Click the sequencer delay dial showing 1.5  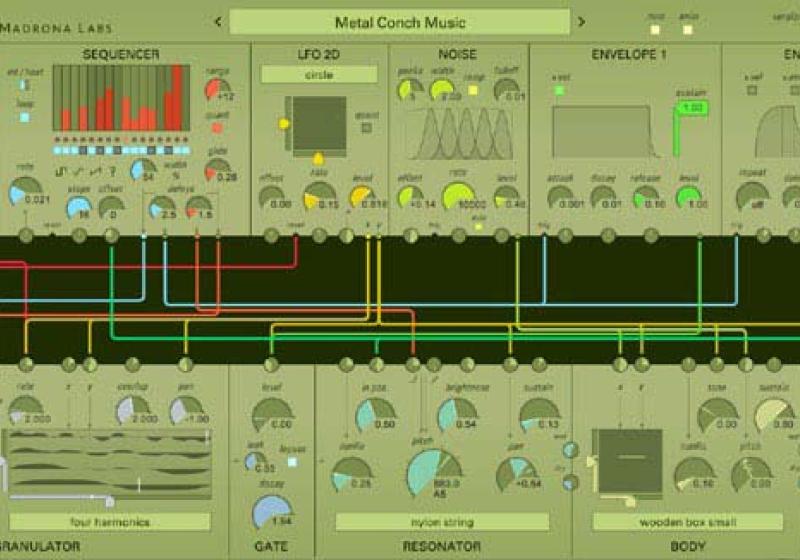(199, 207)
